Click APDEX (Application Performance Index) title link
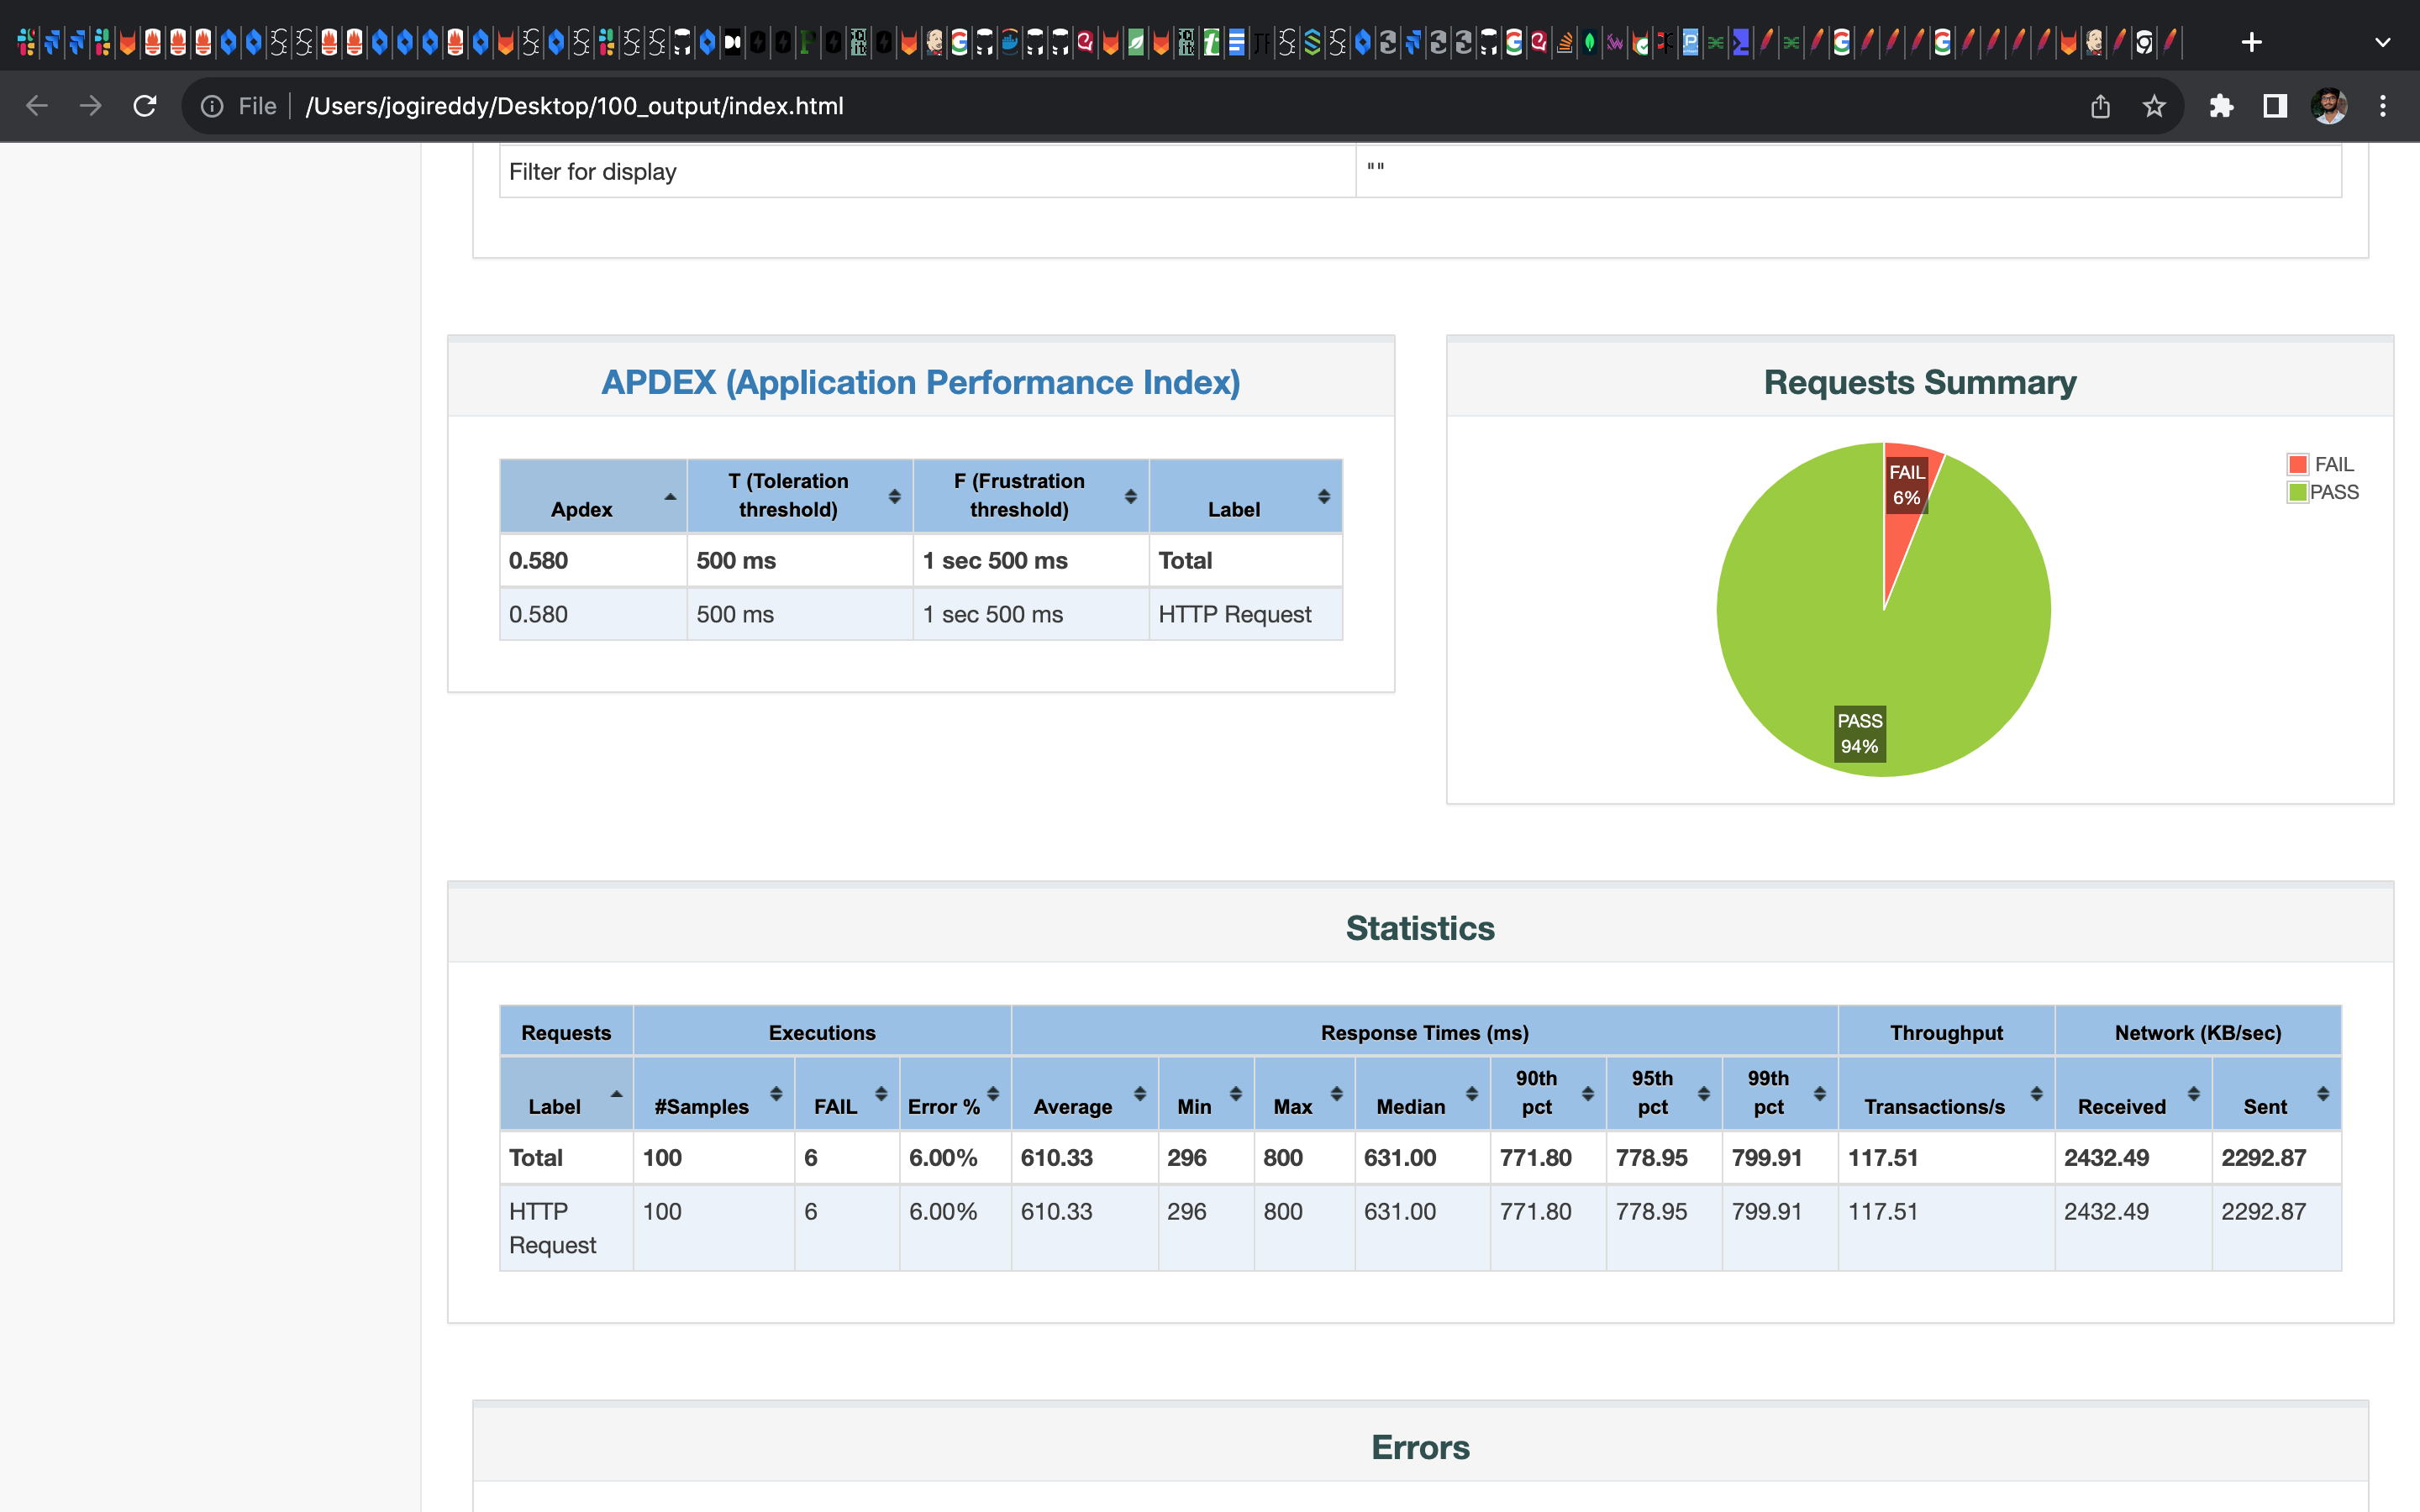This screenshot has height=1512, width=2420. pyautogui.click(x=920, y=382)
